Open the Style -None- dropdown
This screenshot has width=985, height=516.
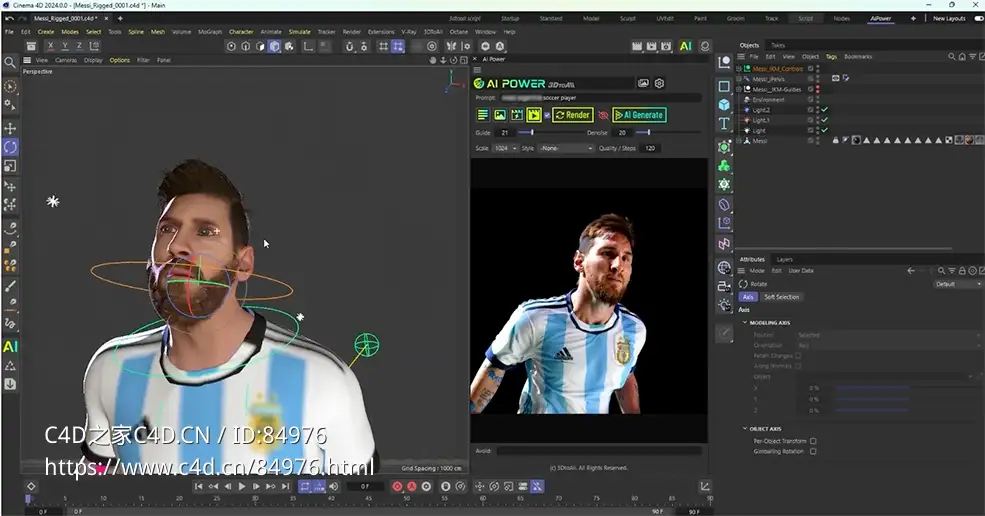(x=565, y=148)
